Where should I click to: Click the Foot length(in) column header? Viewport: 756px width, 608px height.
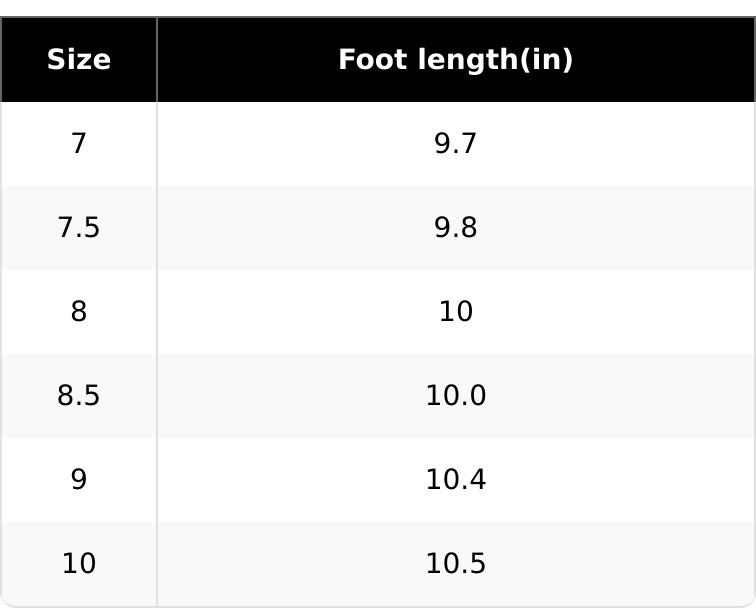[x=455, y=60]
